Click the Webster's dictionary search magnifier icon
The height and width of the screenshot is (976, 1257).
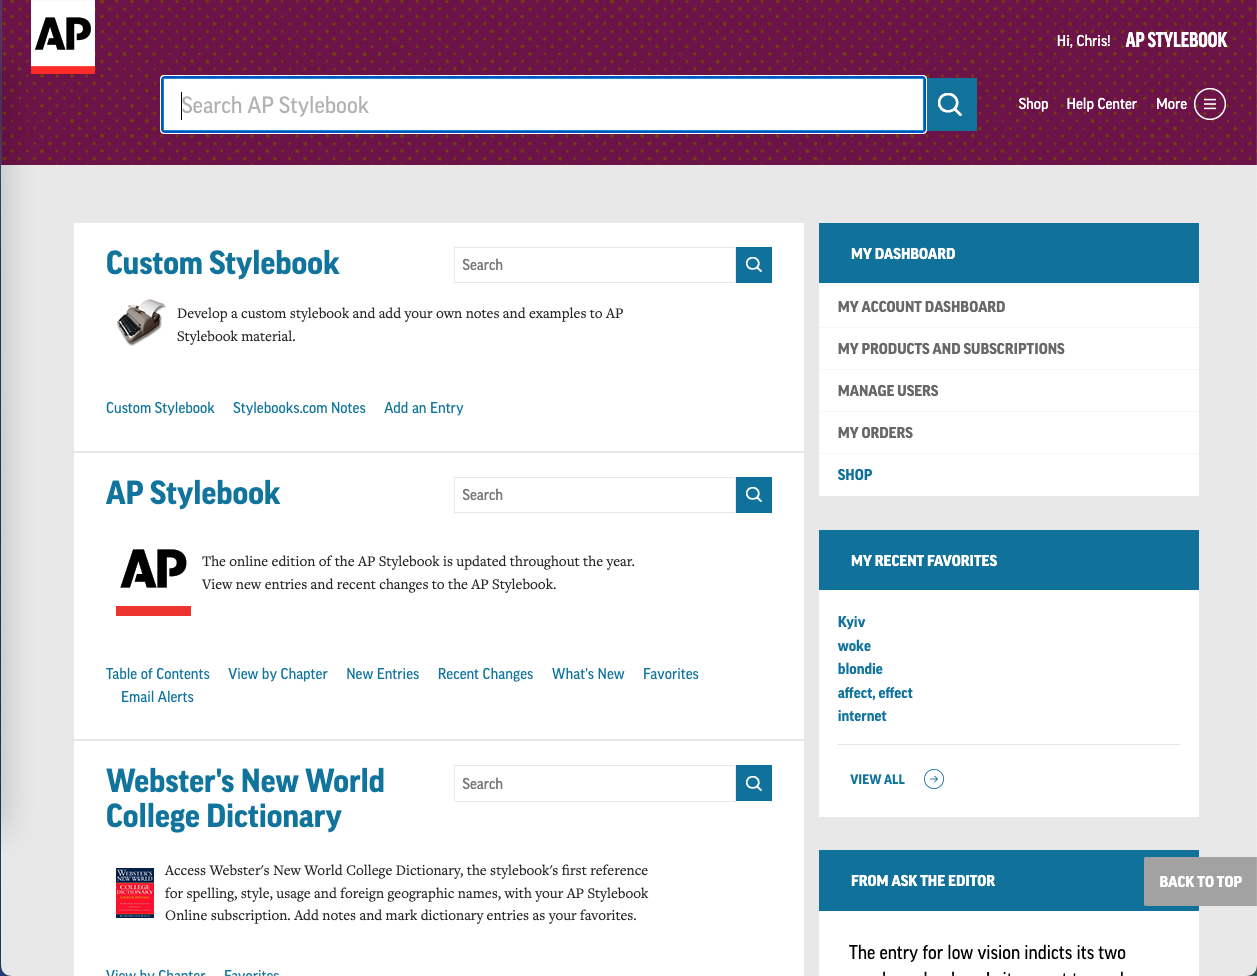coord(753,783)
